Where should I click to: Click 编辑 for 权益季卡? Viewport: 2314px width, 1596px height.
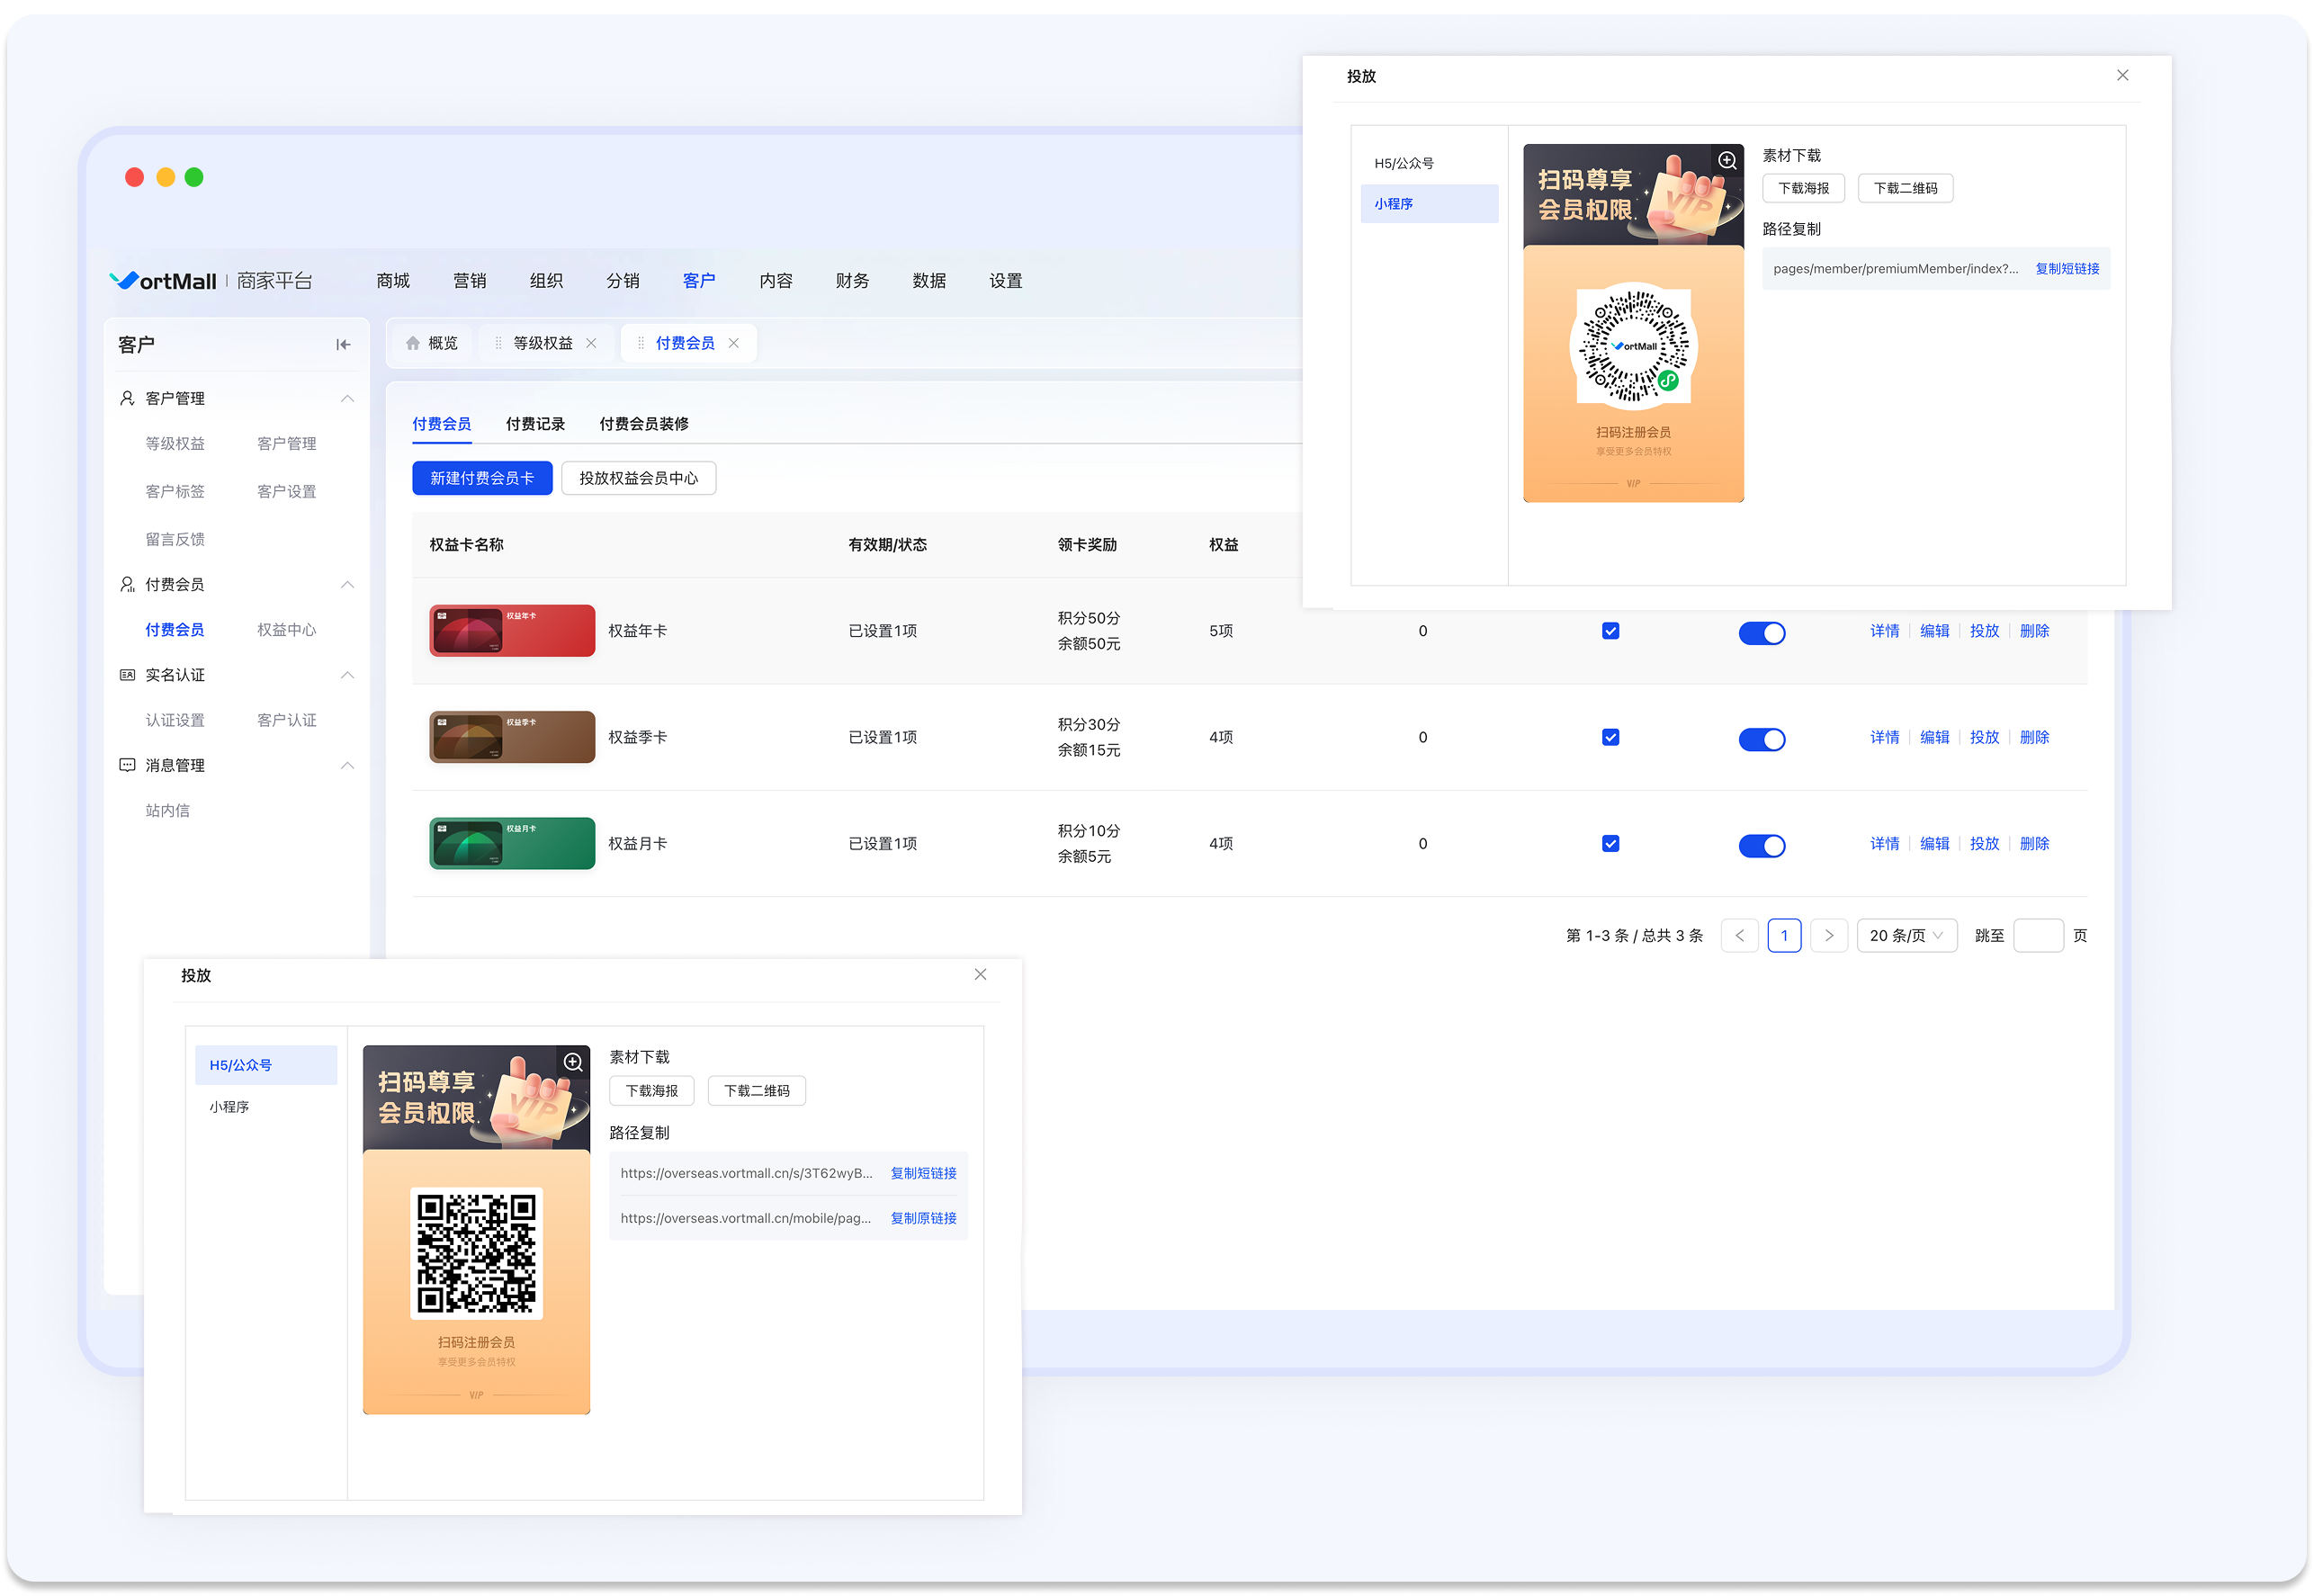(x=1935, y=737)
